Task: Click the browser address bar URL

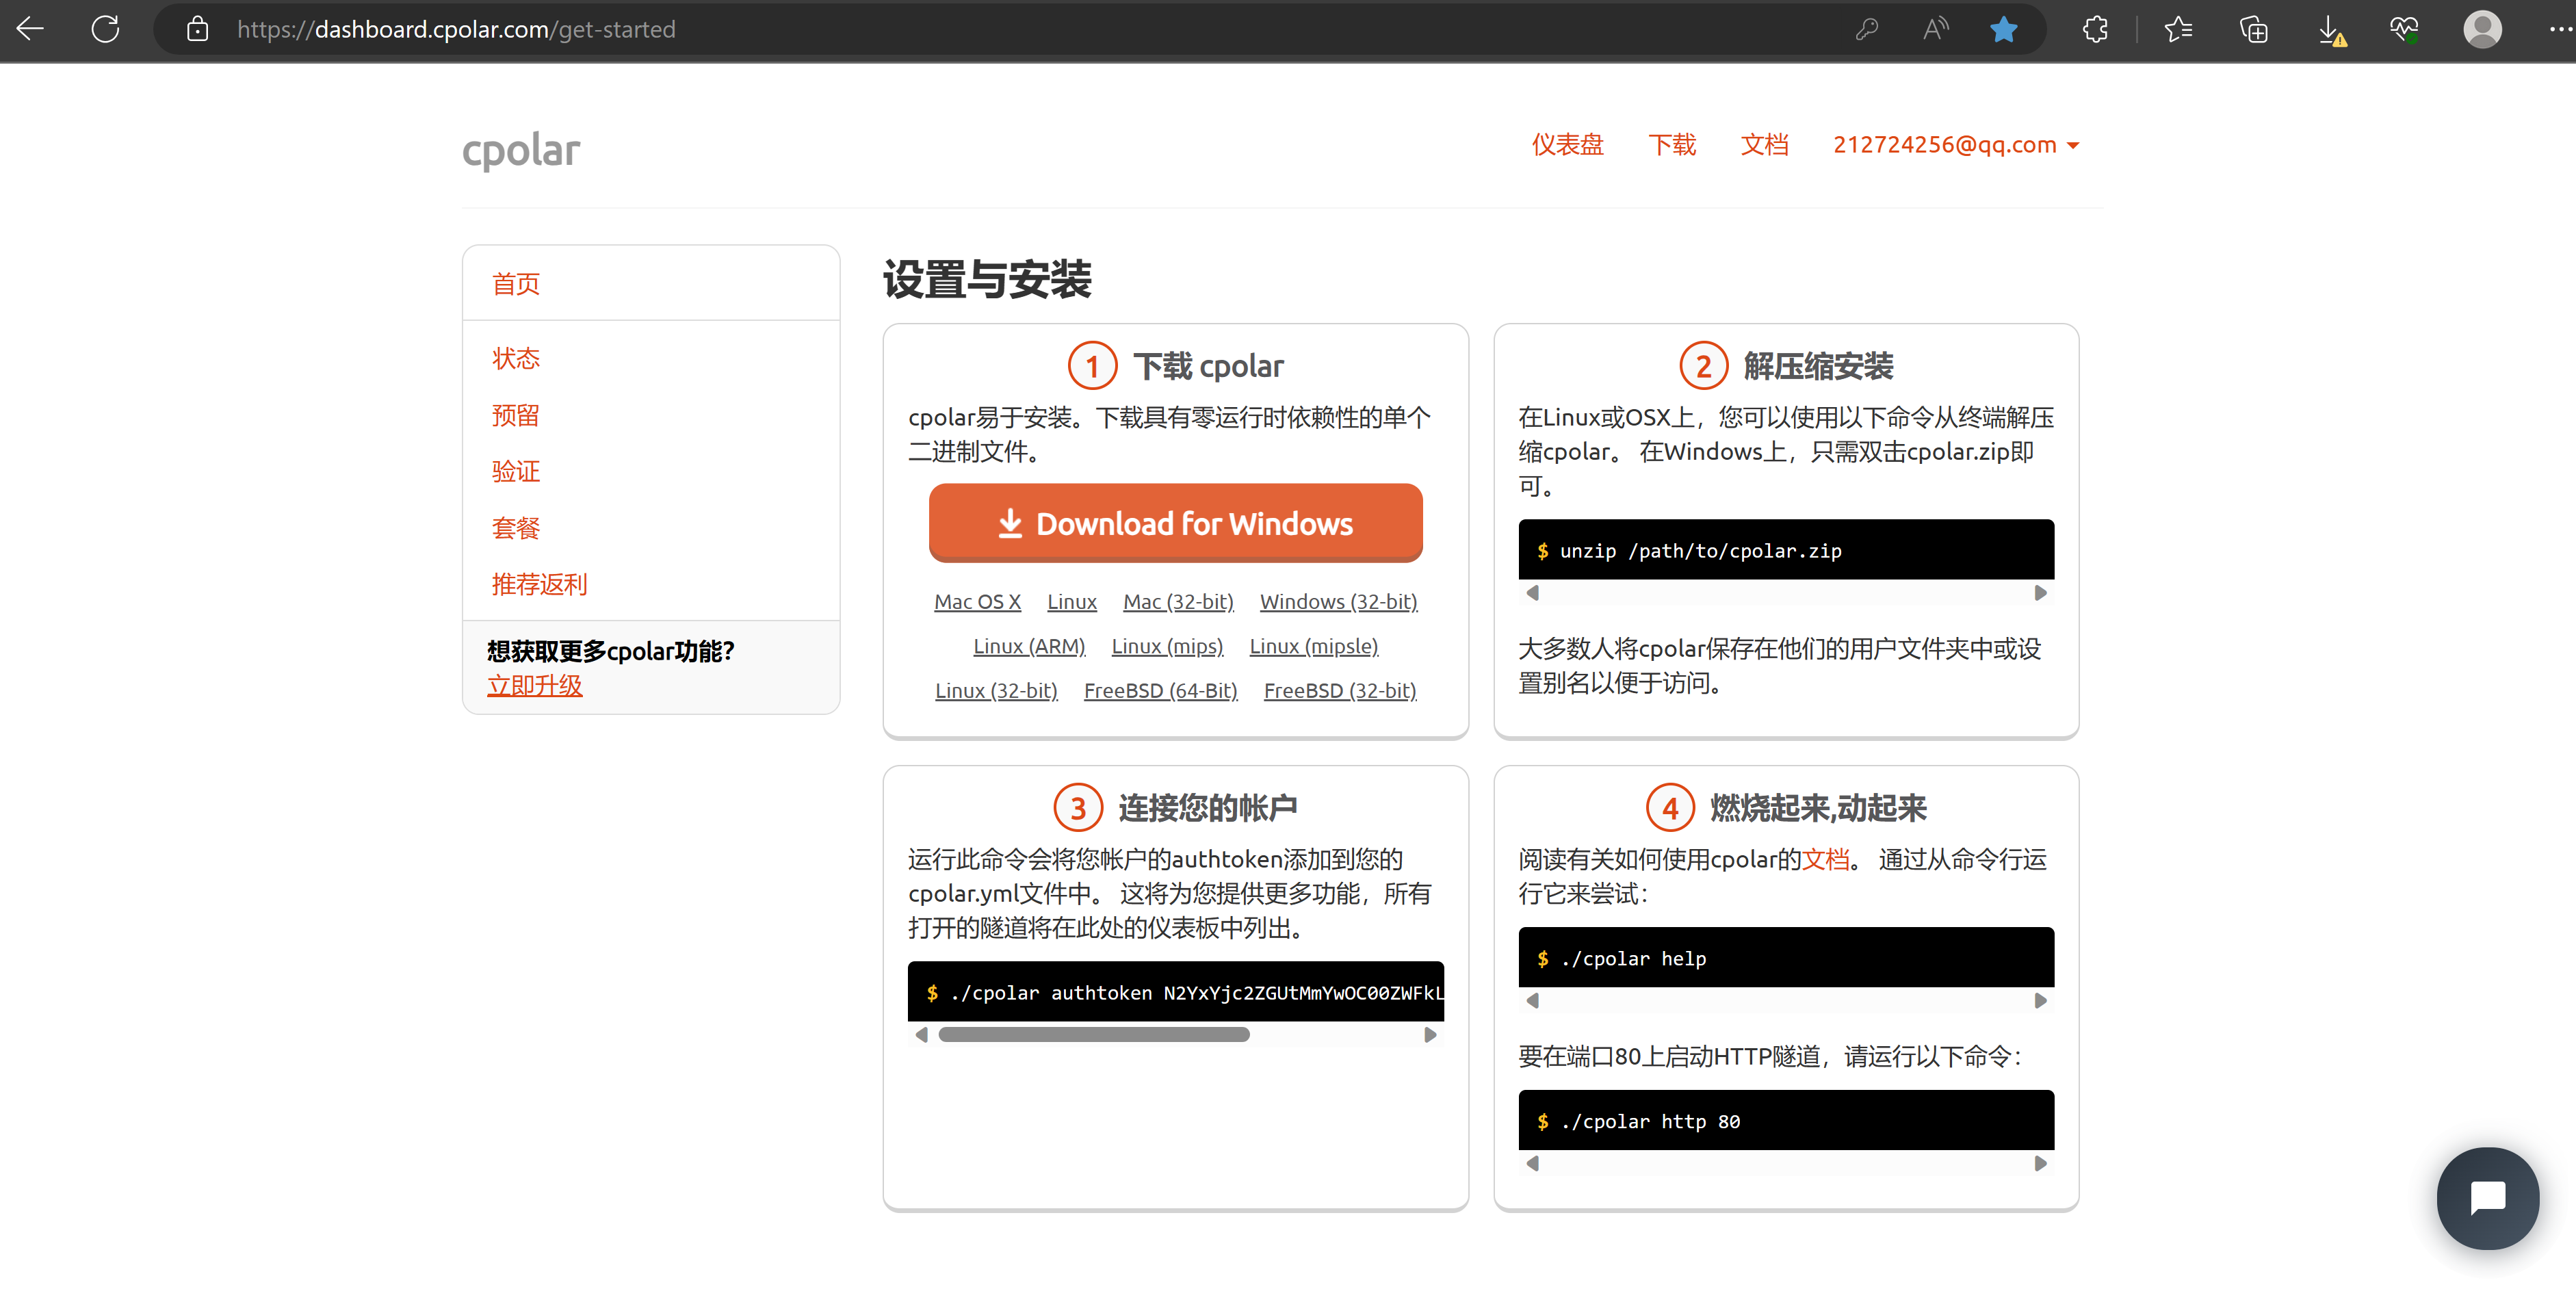Action: point(456,29)
